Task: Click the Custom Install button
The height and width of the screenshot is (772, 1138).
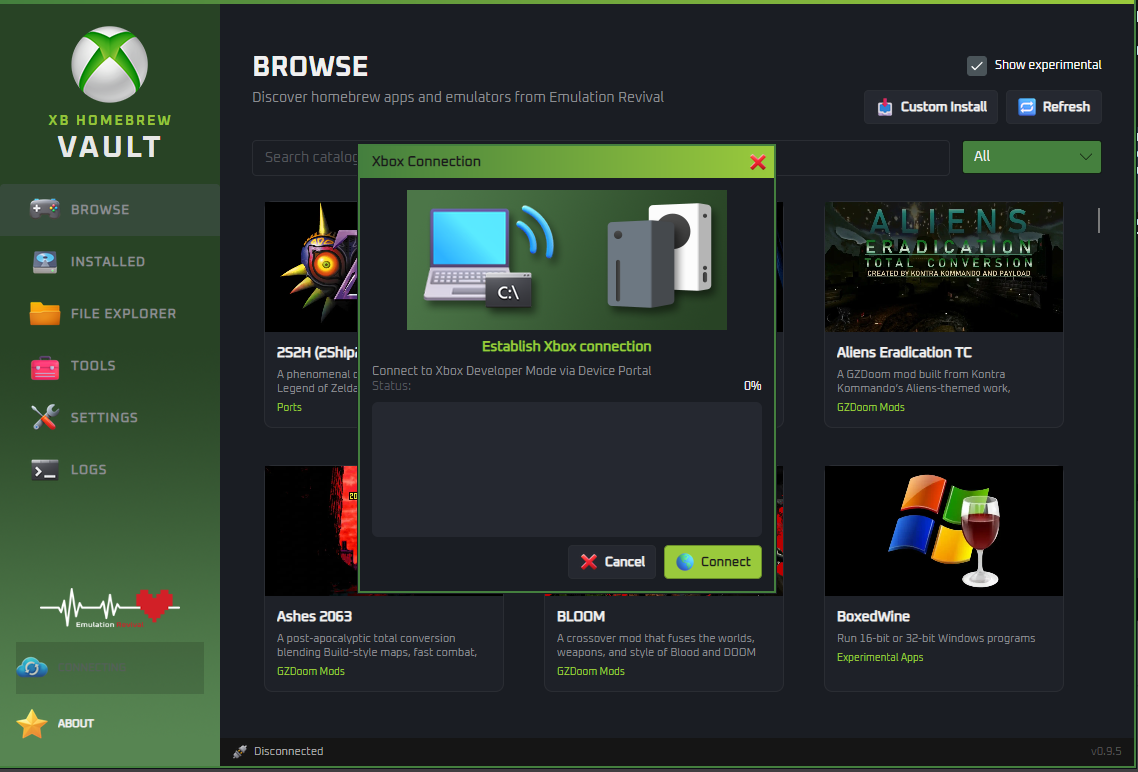Action: coord(930,107)
